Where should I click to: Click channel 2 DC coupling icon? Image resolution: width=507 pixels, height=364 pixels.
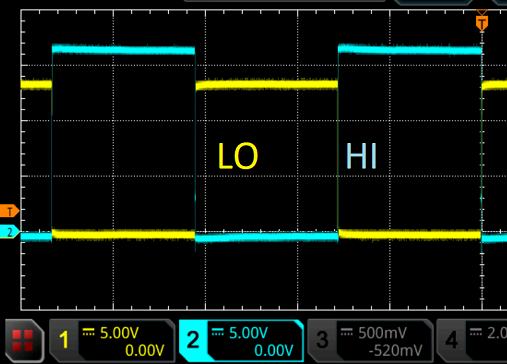point(218,332)
